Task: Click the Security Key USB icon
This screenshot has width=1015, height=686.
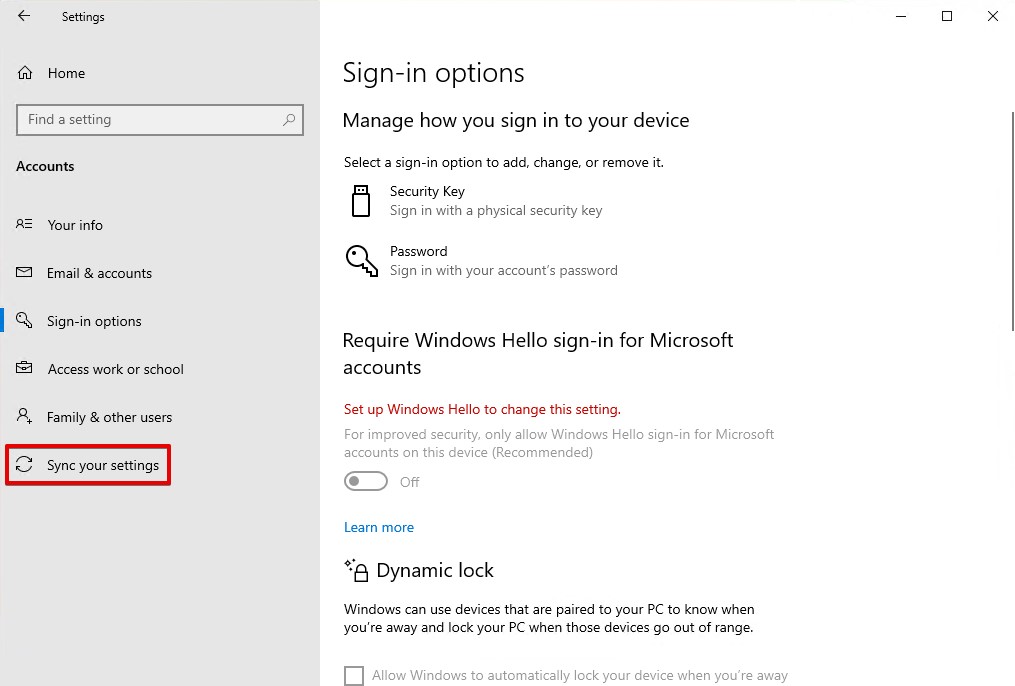Action: [361, 201]
